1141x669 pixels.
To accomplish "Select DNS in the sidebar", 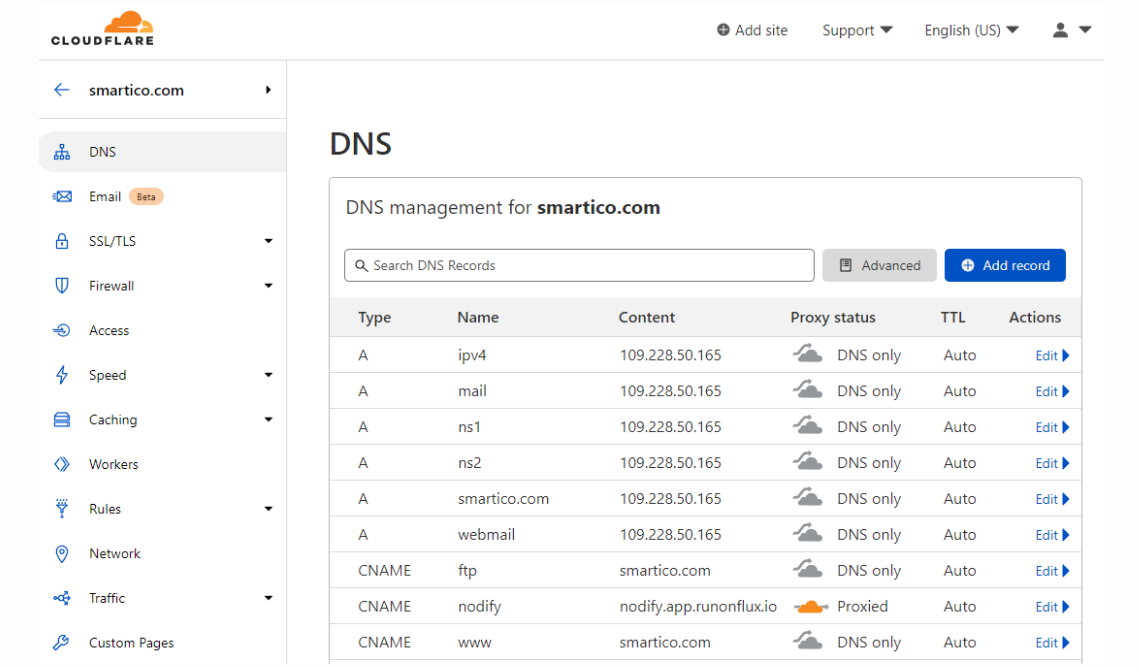I will click(102, 152).
